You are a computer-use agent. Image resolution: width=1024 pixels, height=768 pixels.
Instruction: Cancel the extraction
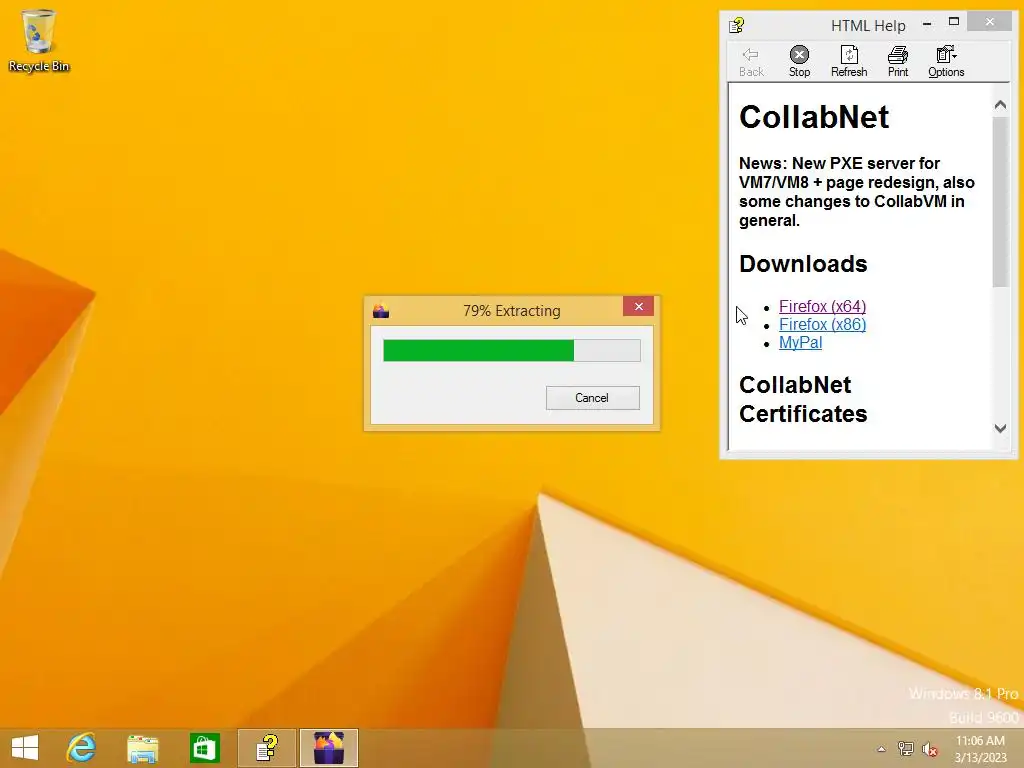pos(592,398)
